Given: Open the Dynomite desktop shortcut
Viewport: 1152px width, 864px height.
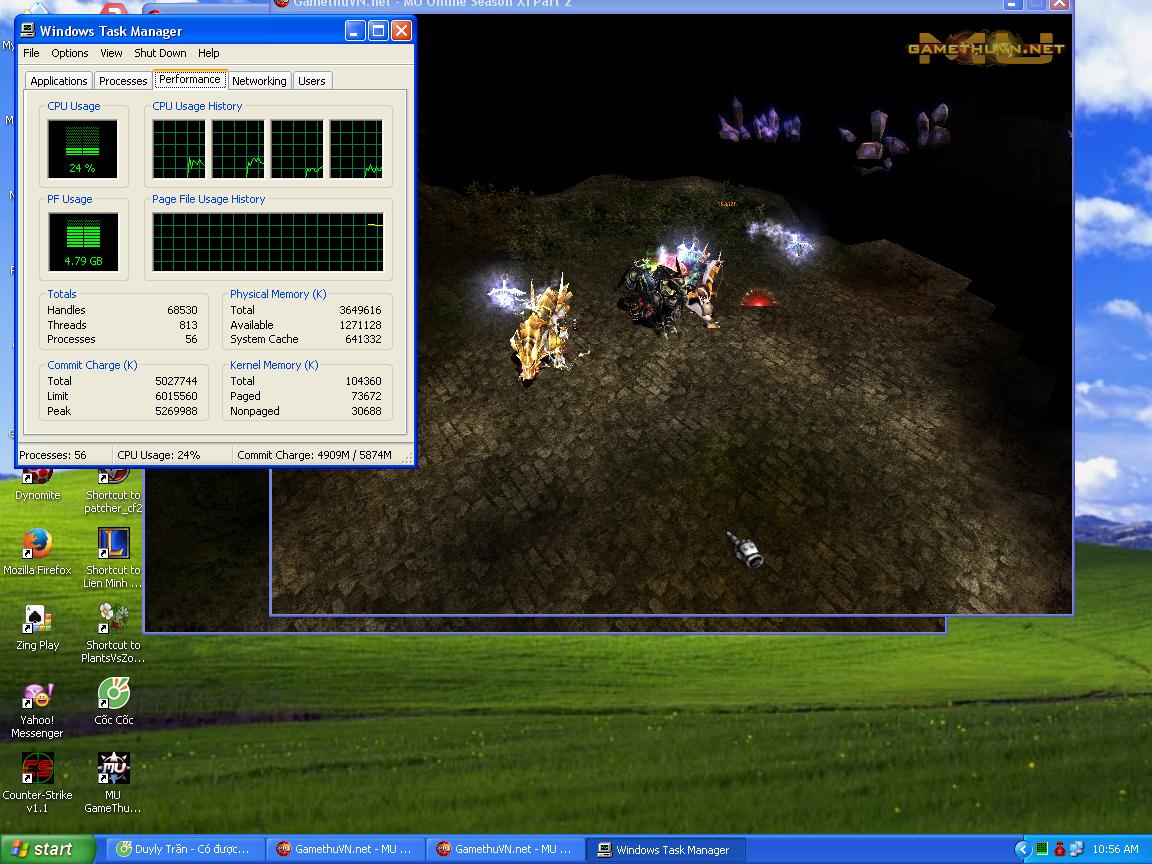Looking at the screenshot, I should pyautogui.click(x=37, y=485).
